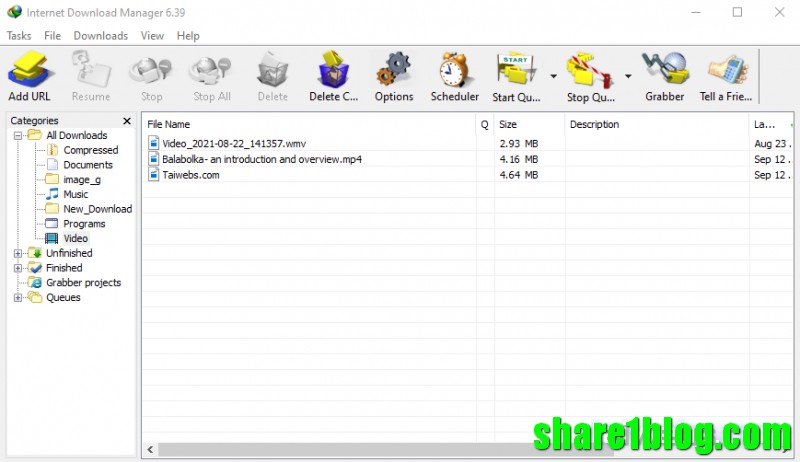Click the Stop Queue icon

point(590,69)
